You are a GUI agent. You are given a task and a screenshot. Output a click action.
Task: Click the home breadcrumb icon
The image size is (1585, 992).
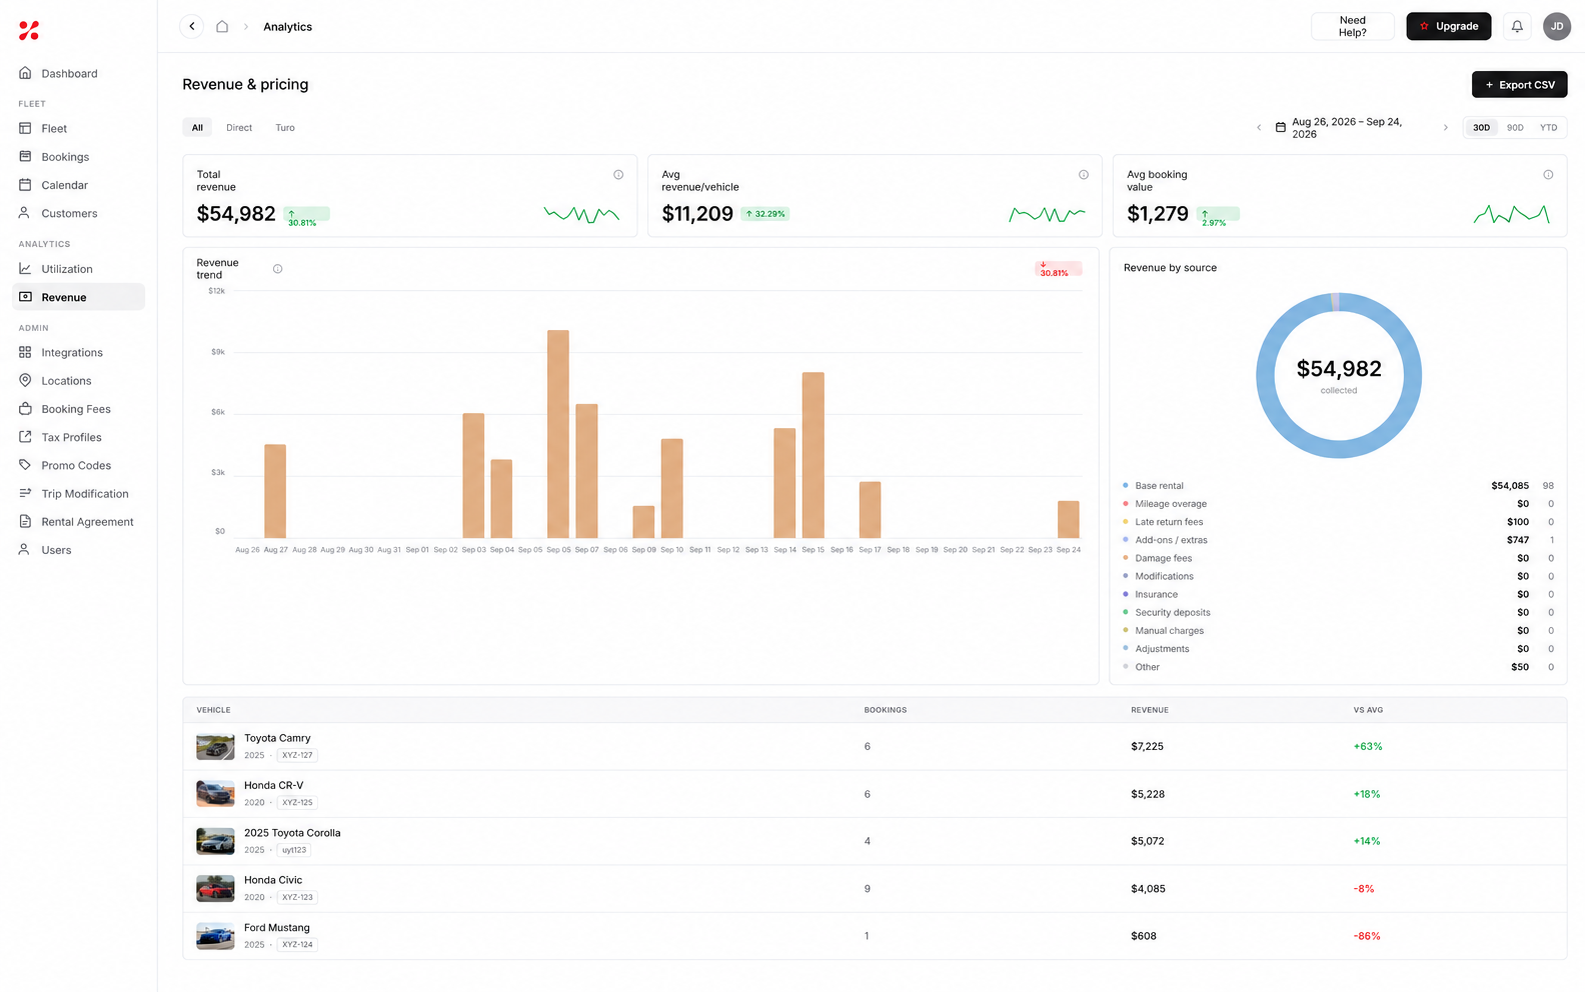(x=222, y=27)
